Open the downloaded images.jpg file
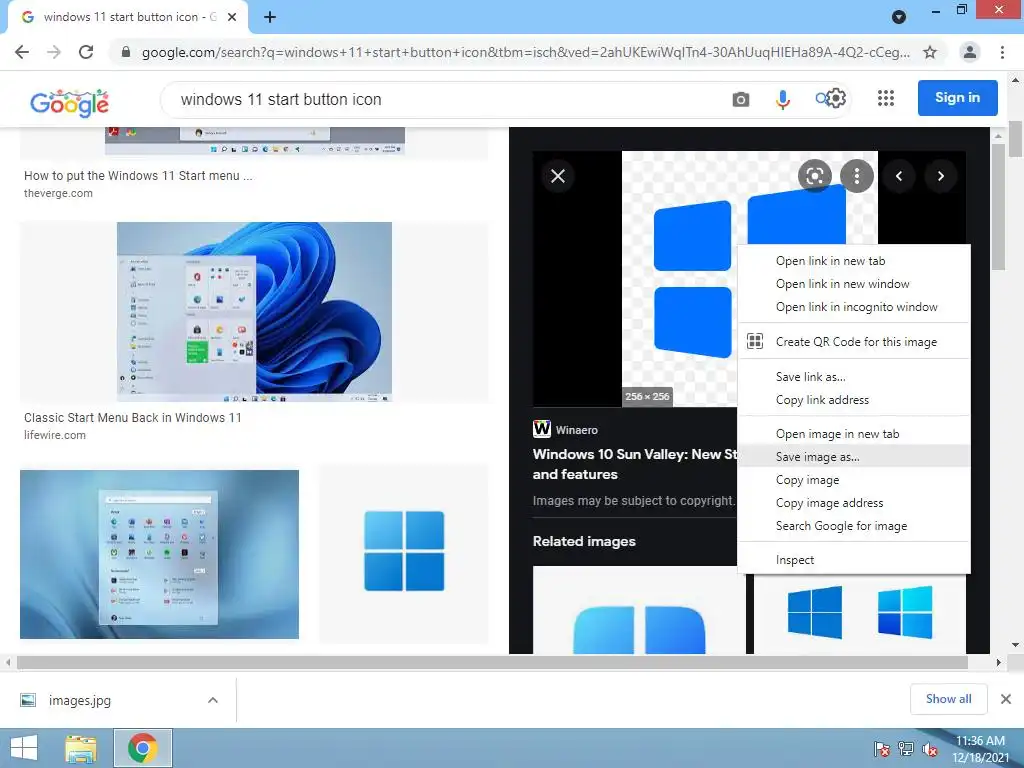The image size is (1024, 768). 80,700
